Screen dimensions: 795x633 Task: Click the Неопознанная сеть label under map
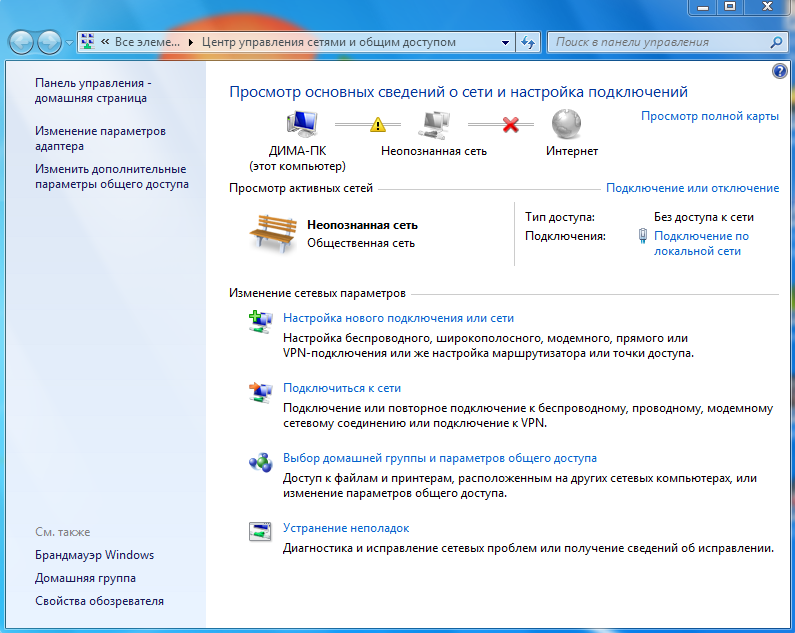point(433,151)
